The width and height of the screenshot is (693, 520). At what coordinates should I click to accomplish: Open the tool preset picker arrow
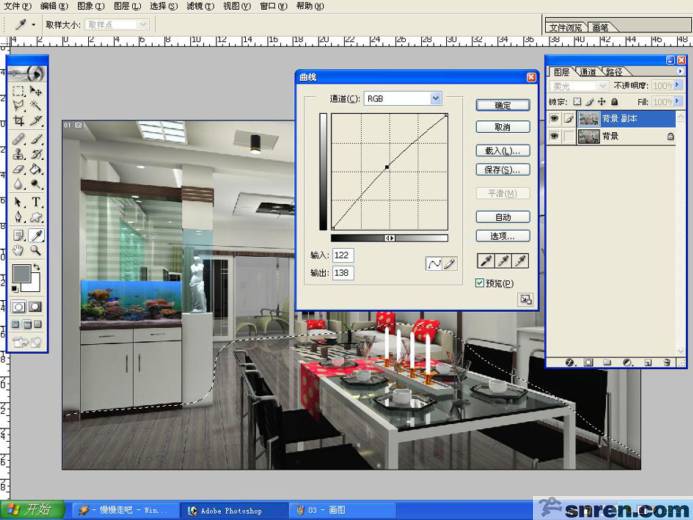(33, 25)
